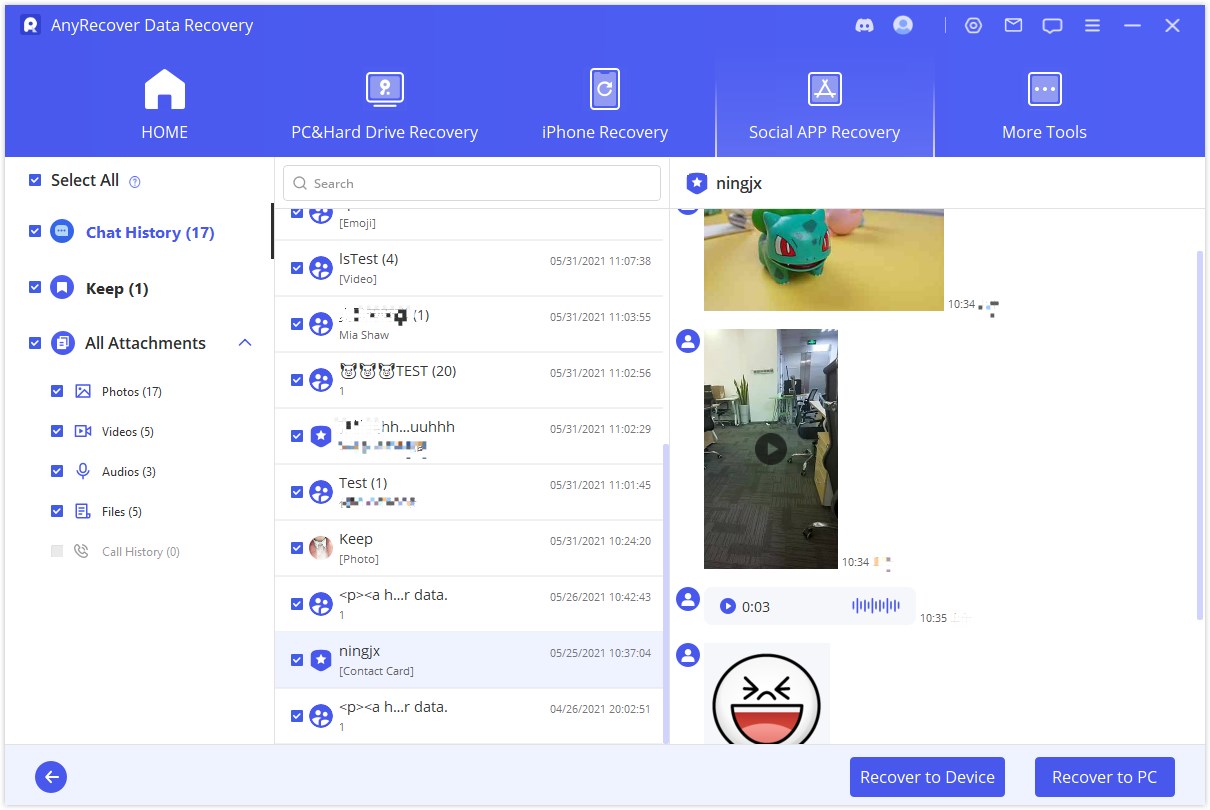Select Chat History (17) category
The image size is (1210, 810).
[x=150, y=232]
